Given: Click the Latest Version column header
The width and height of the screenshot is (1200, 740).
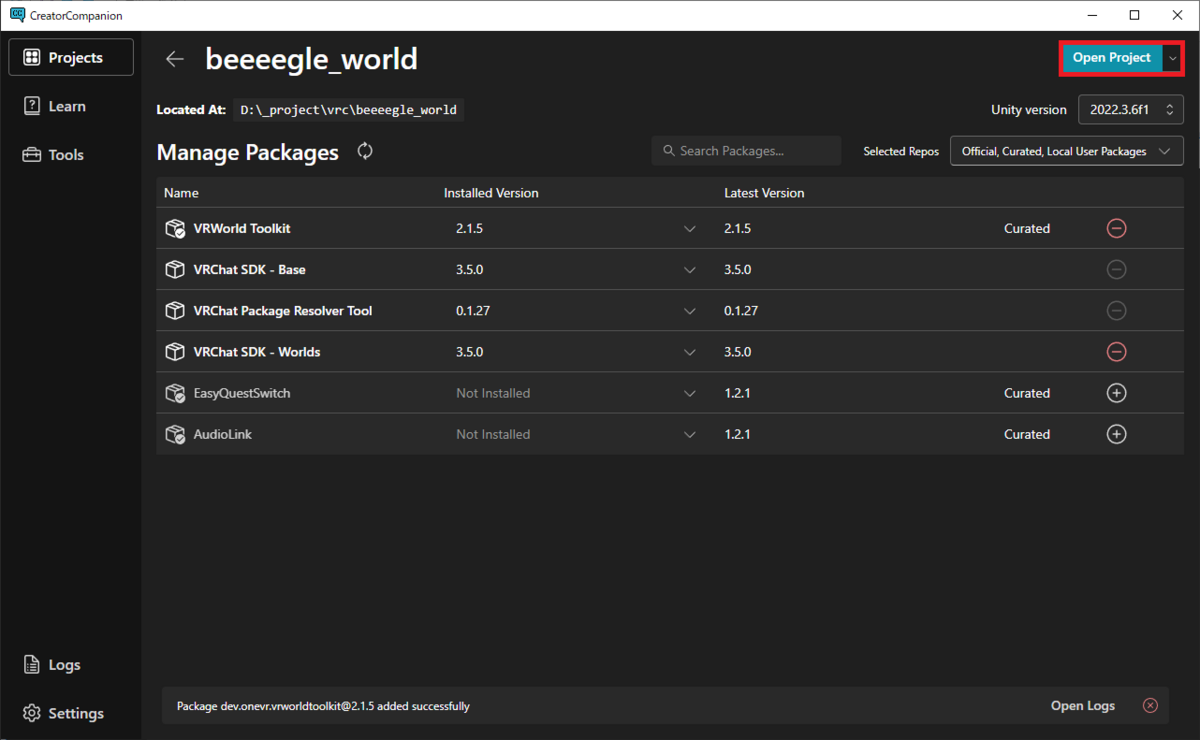Looking at the screenshot, I should [x=764, y=193].
